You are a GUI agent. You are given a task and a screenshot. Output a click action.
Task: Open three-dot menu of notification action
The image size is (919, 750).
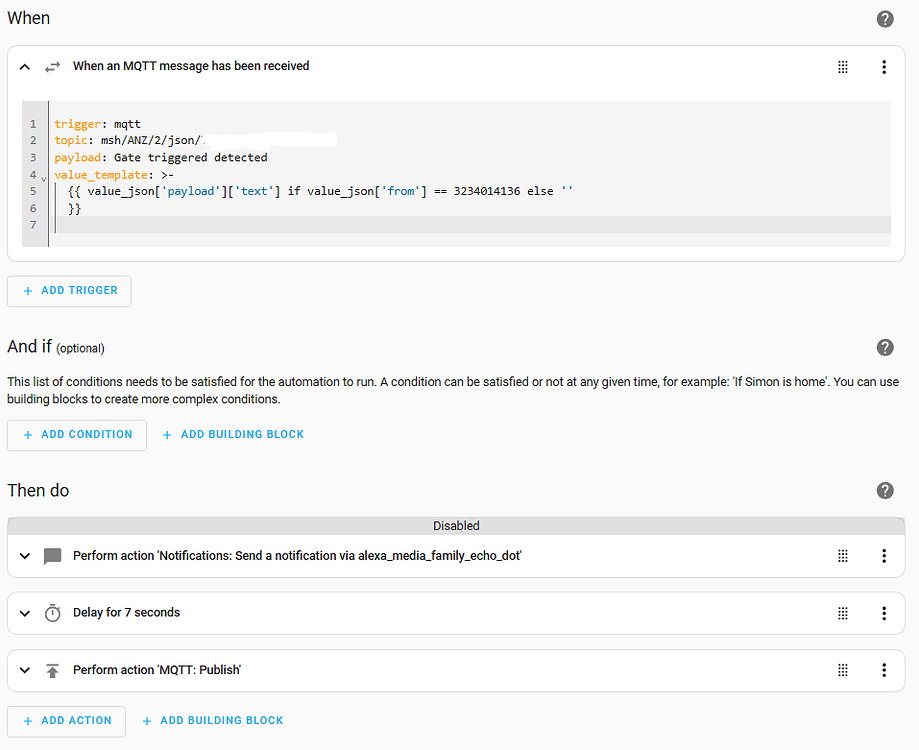coord(884,556)
